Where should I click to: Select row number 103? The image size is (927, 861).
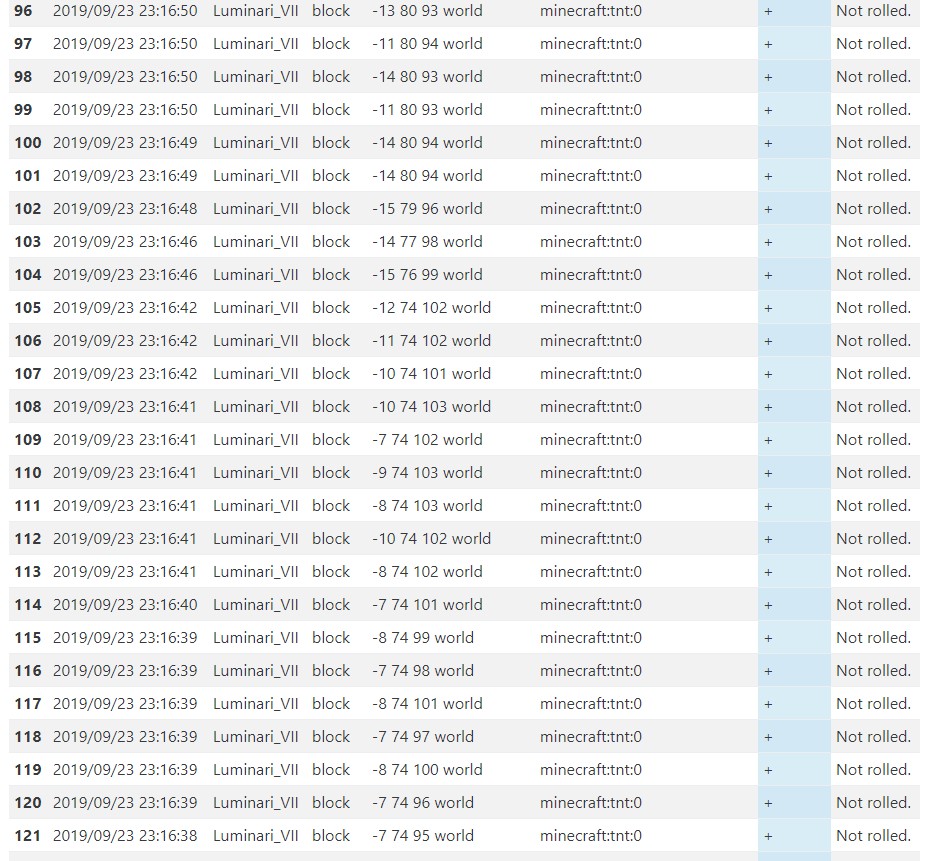(x=28, y=242)
